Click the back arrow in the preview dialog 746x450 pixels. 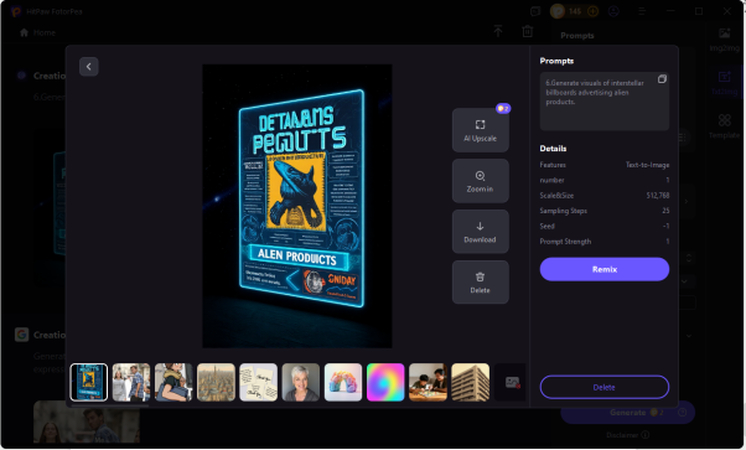[89, 66]
